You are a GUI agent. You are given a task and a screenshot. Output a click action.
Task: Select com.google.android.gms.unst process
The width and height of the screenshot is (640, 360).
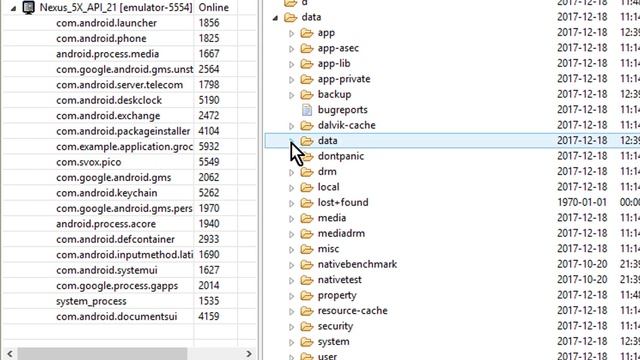(124, 69)
